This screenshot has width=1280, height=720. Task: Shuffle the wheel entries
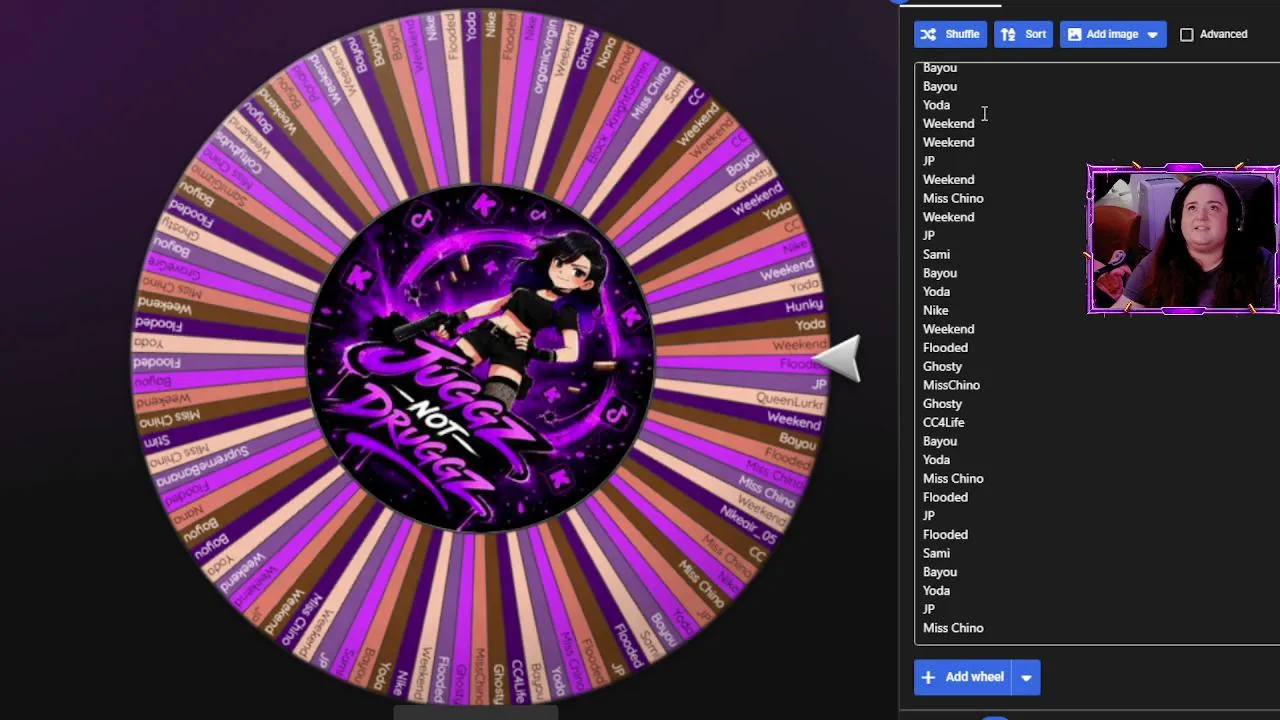pyautogui.click(x=950, y=34)
